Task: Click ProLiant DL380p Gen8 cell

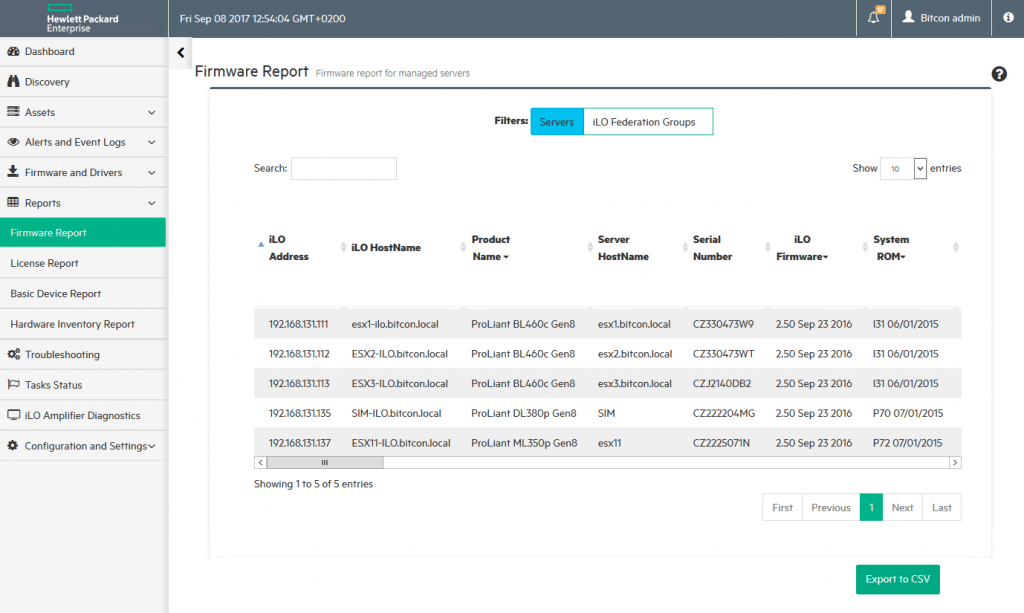Action: (x=524, y=413)
